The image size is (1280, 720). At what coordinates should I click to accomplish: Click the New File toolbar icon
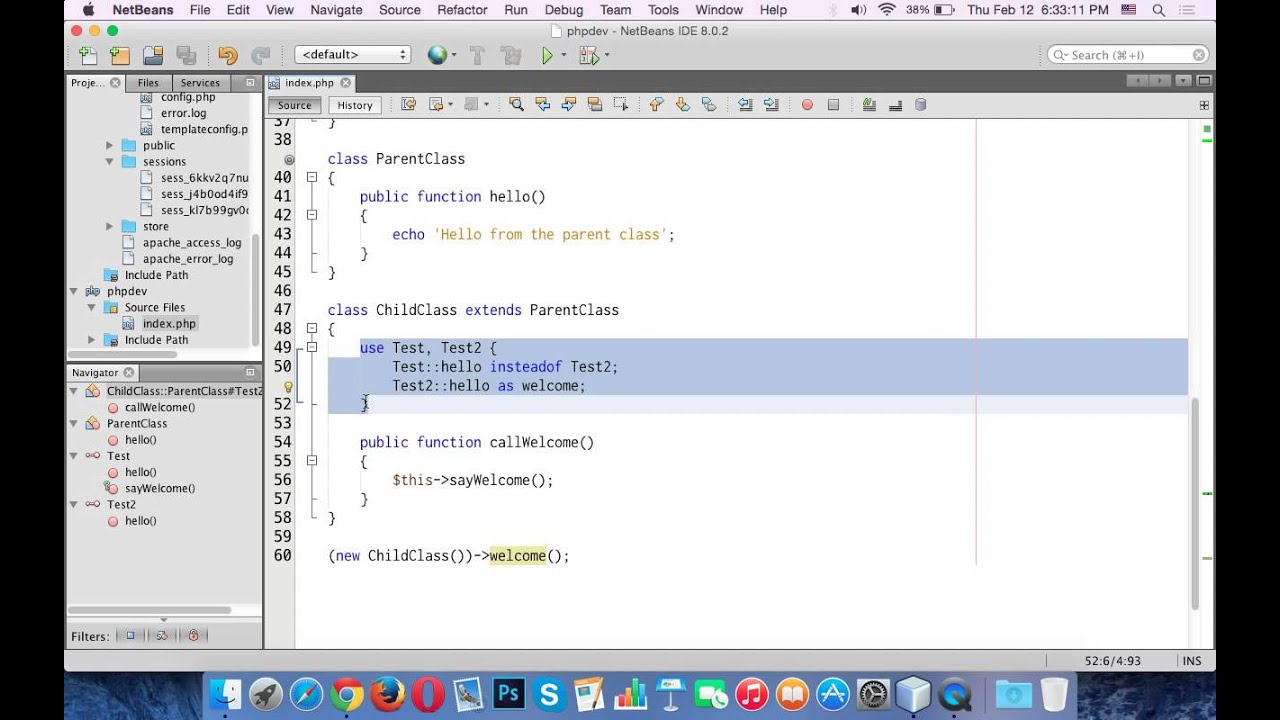click(x=88, y=56)
